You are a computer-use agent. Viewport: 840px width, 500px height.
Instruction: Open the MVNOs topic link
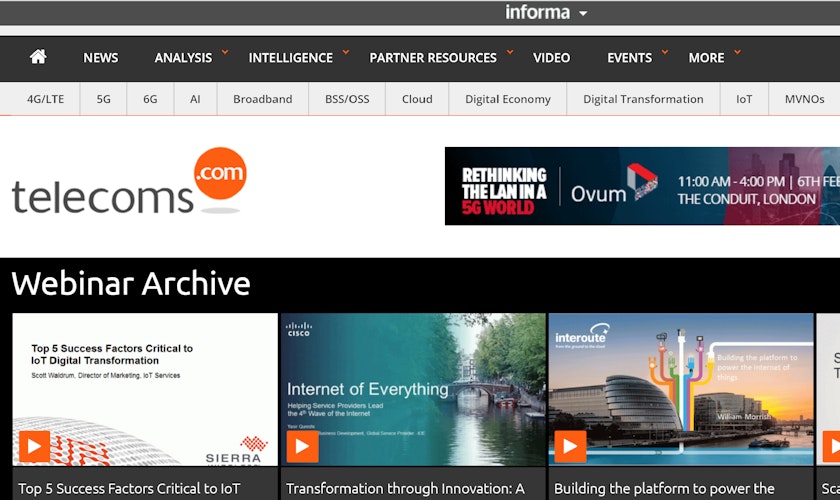[804, 99]
